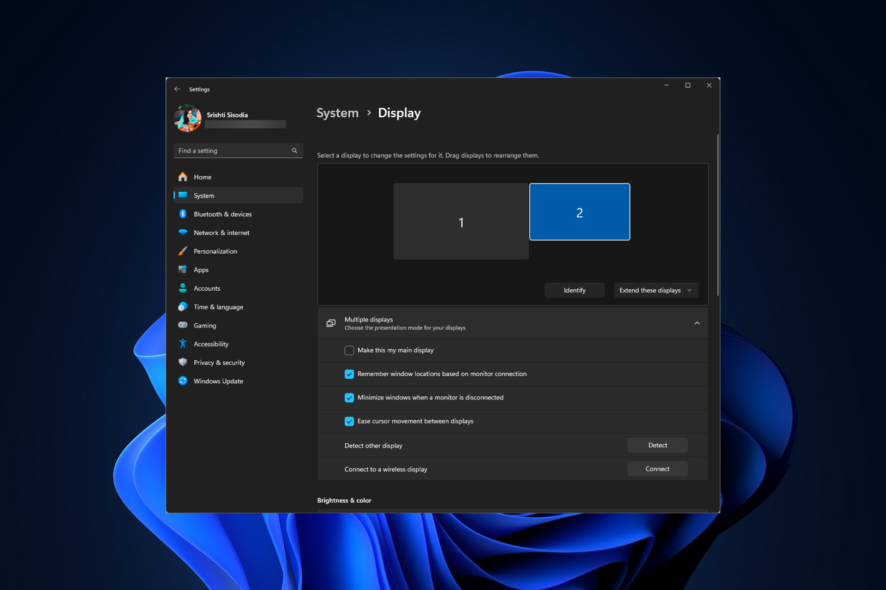Open the Windows Update sync icon
The width and height of the screenshot is (886, 590).
[x=183, y=381]
